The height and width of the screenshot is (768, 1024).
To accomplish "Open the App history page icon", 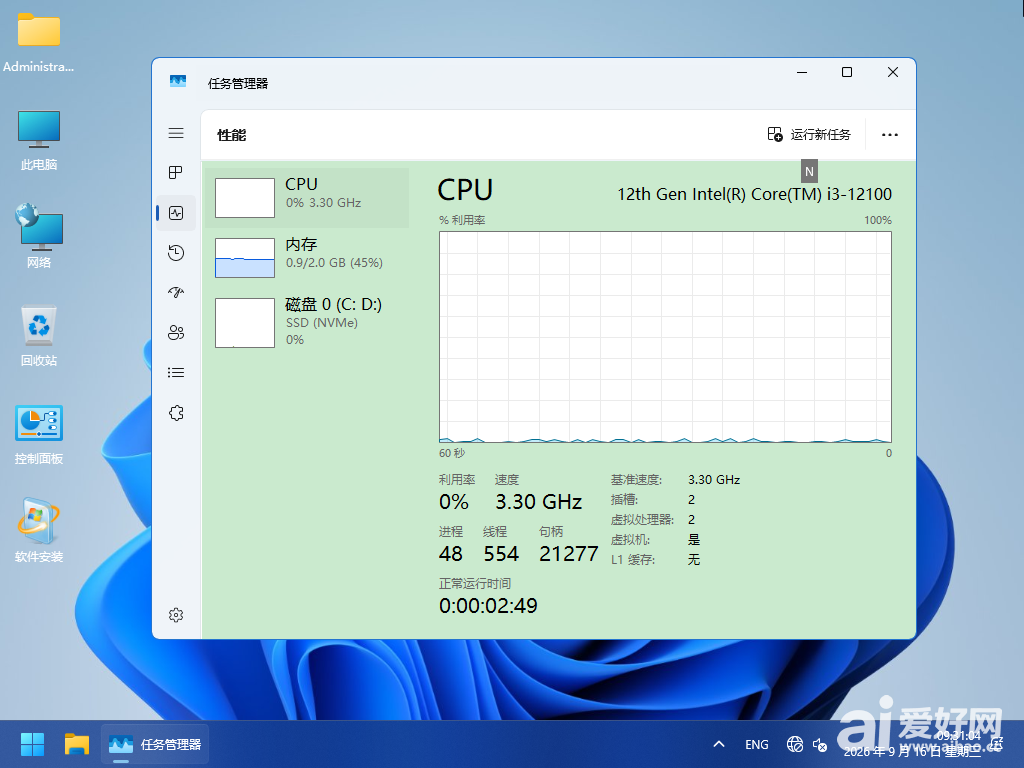I will tap(176, 253).
